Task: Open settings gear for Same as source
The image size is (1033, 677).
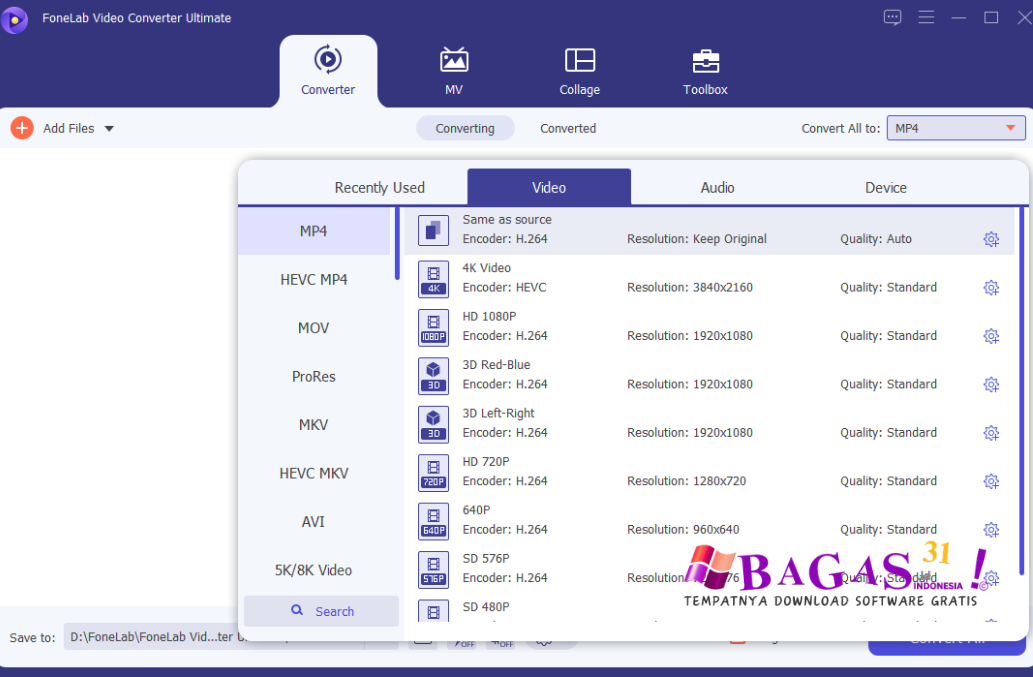Action: [x=991, y=239]
